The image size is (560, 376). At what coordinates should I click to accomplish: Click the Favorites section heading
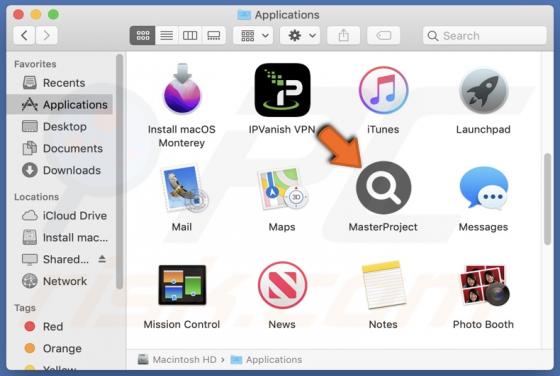click(35, 64)
